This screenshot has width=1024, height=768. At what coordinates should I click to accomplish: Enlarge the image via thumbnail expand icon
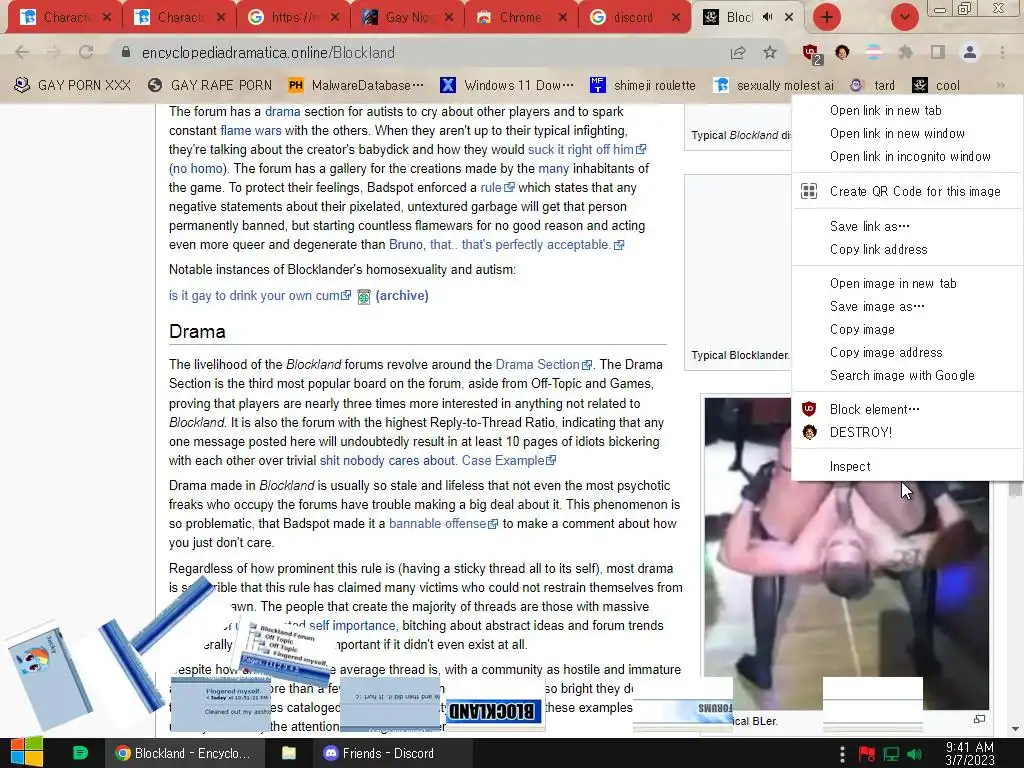point(979,719)
